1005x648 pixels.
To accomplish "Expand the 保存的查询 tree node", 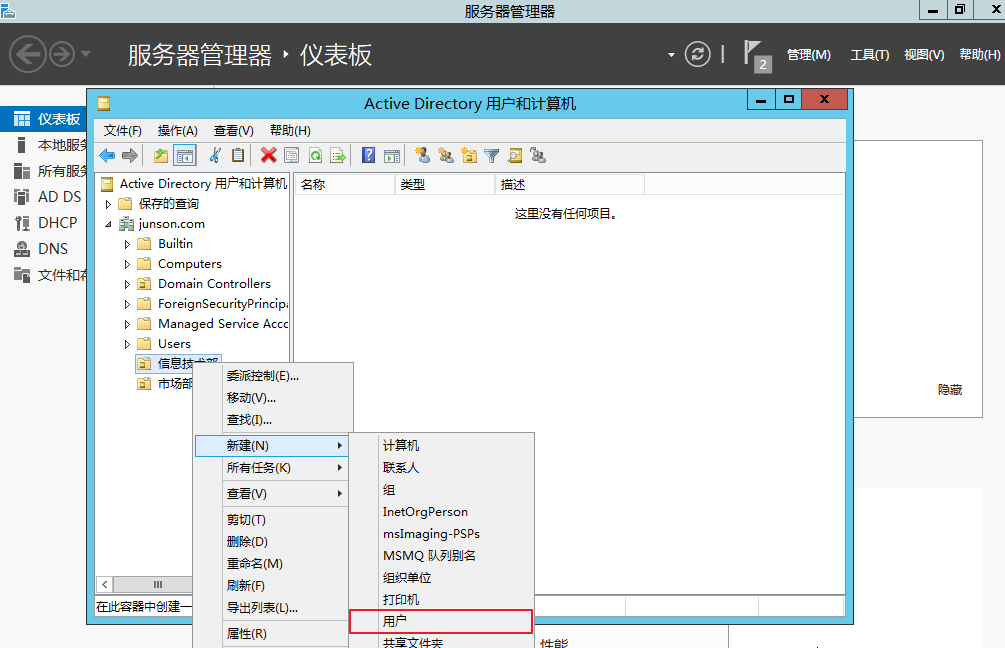I will 108,204.
